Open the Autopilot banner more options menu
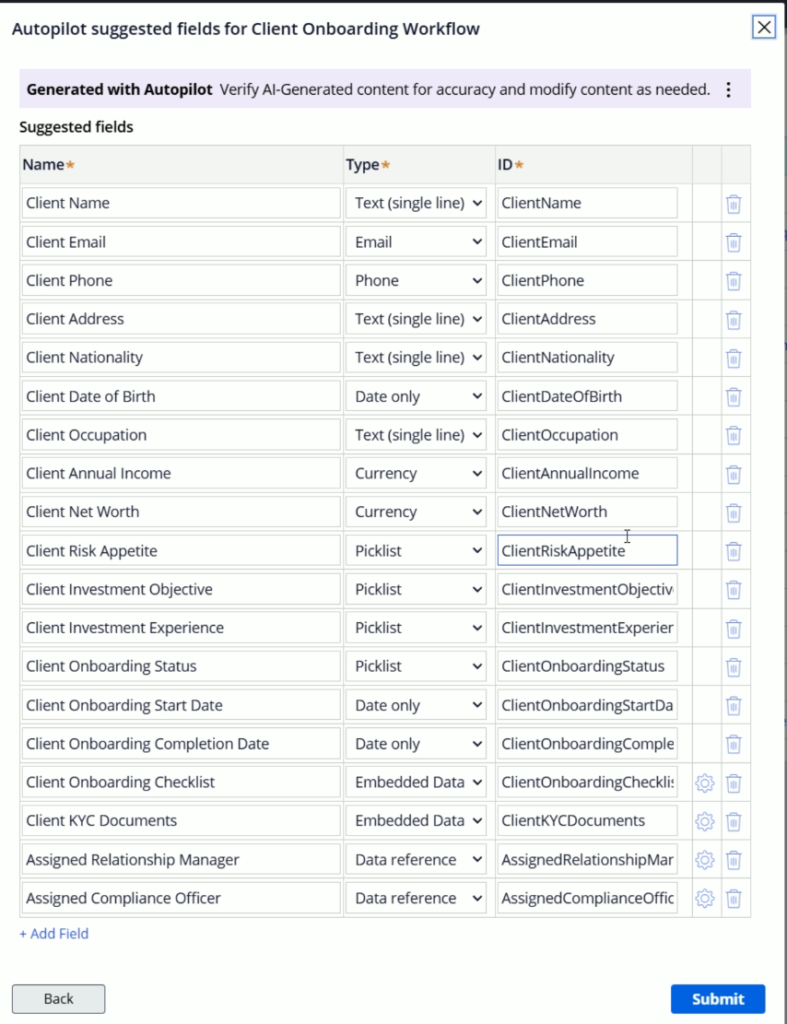787x1024 pixels. (728, 90)
